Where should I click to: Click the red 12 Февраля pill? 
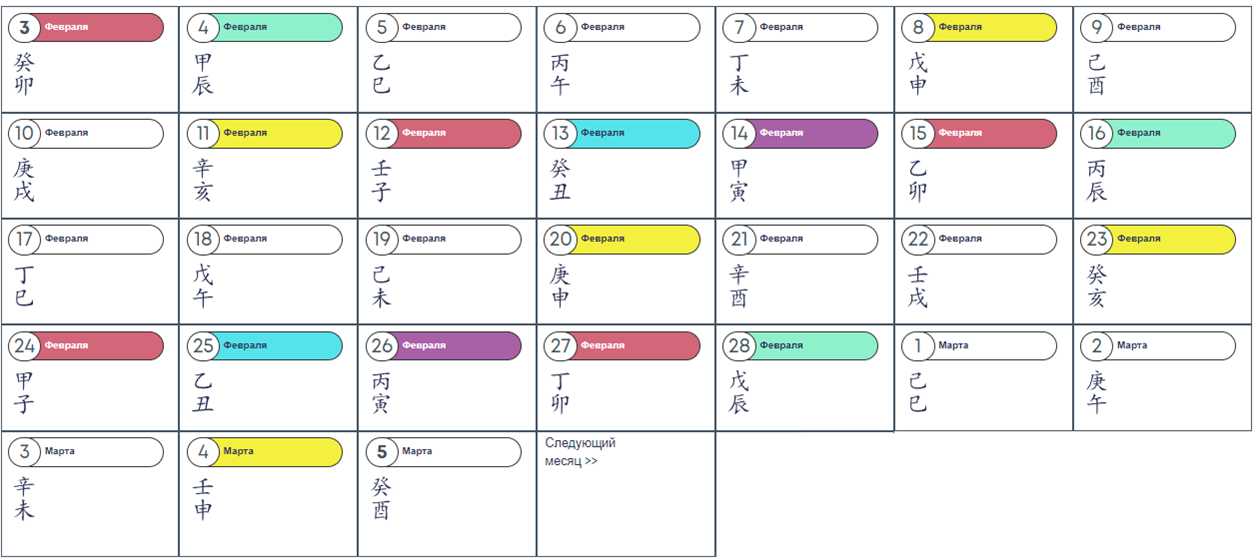click(x=444, y=133)
